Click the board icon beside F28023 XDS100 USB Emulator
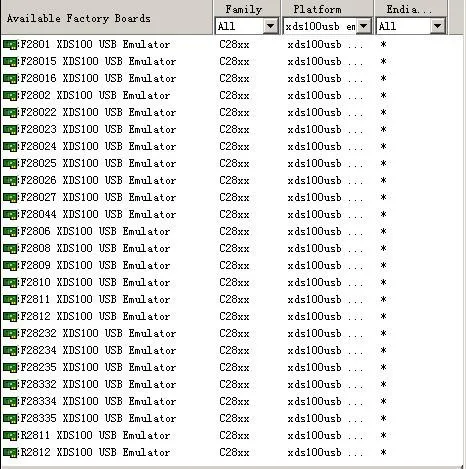Image resolution: width=466 pixels, height=469 pixels. point(10,130)
